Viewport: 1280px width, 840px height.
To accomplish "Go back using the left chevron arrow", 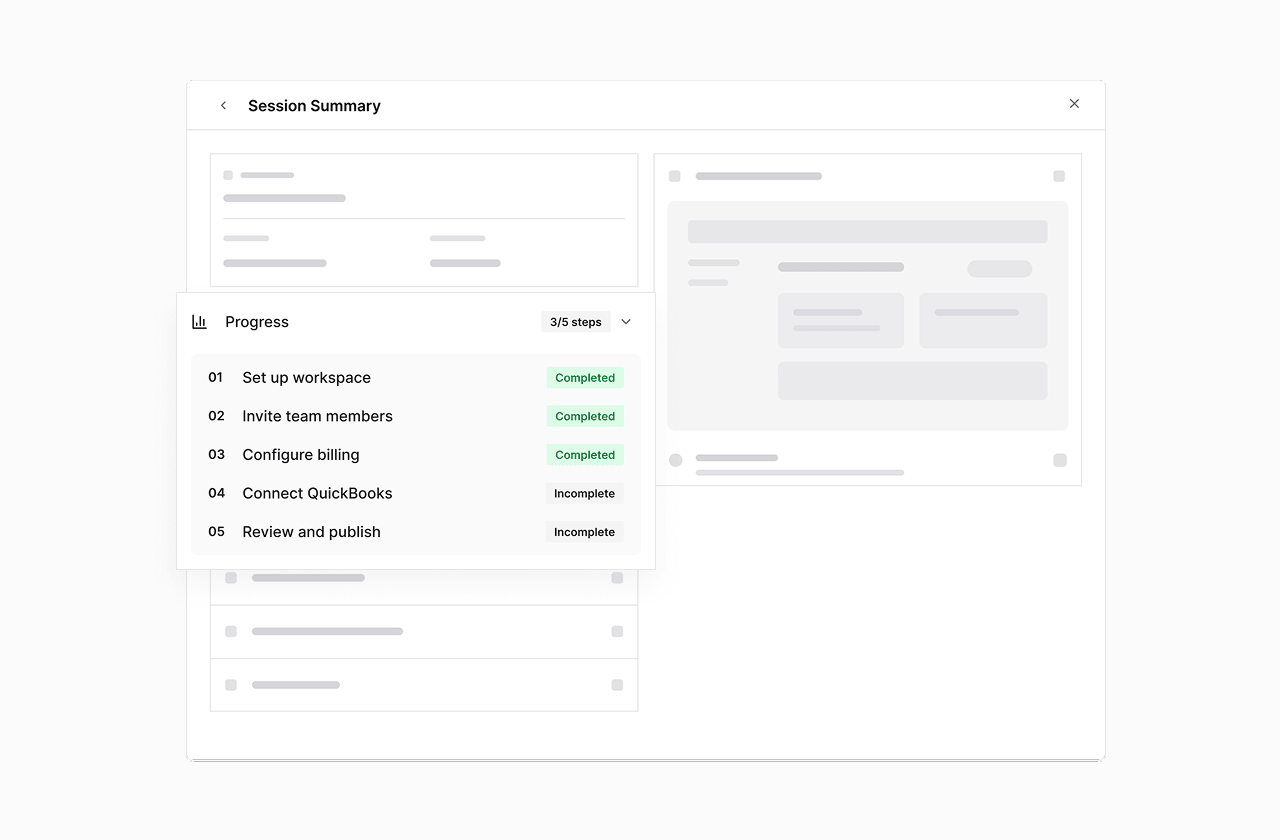I will 223,105.
